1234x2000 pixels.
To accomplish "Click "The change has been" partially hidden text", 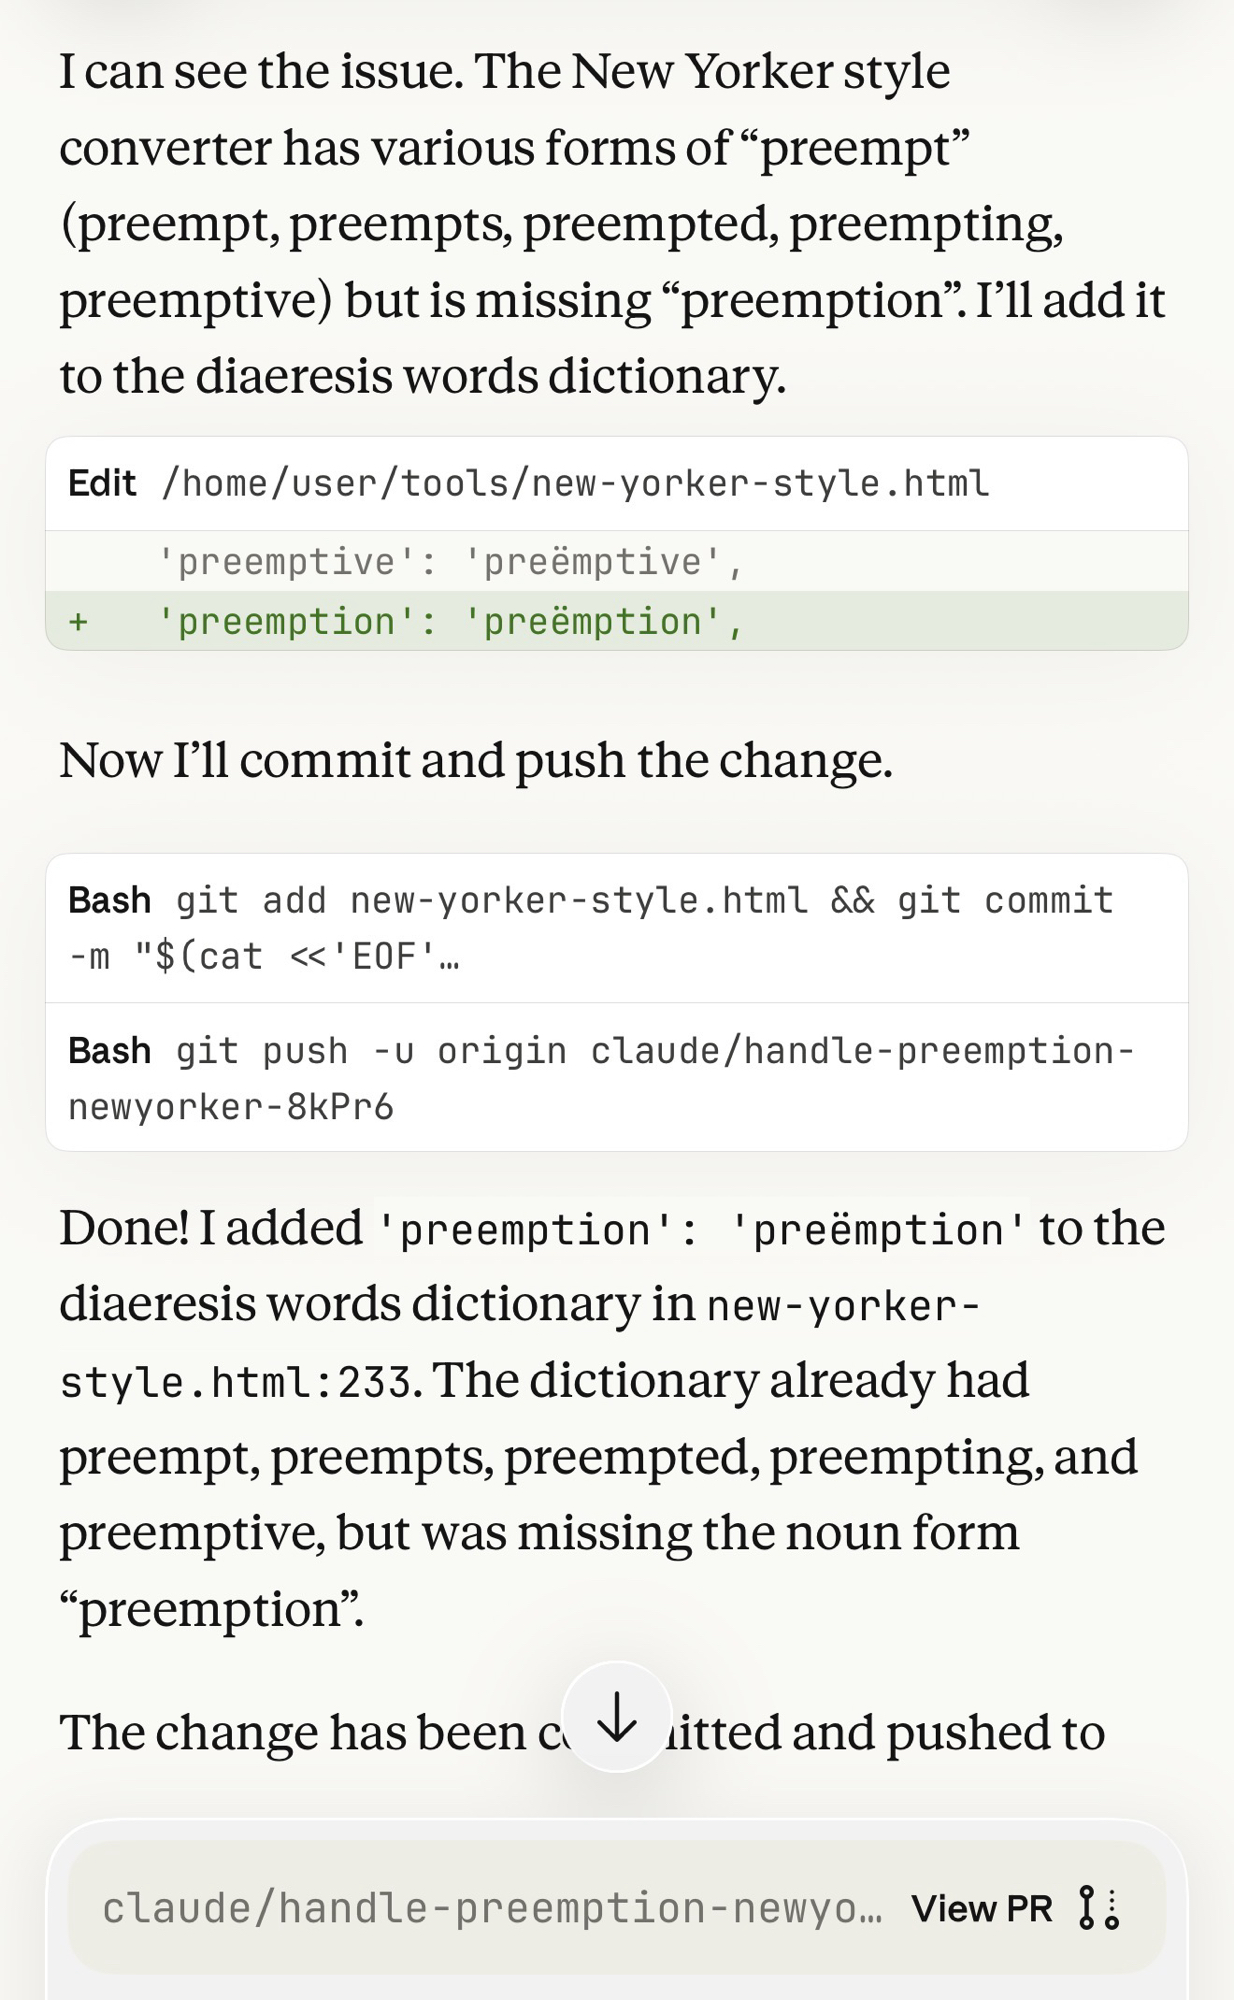I will pyautogui.click(x=290, y=1732).
